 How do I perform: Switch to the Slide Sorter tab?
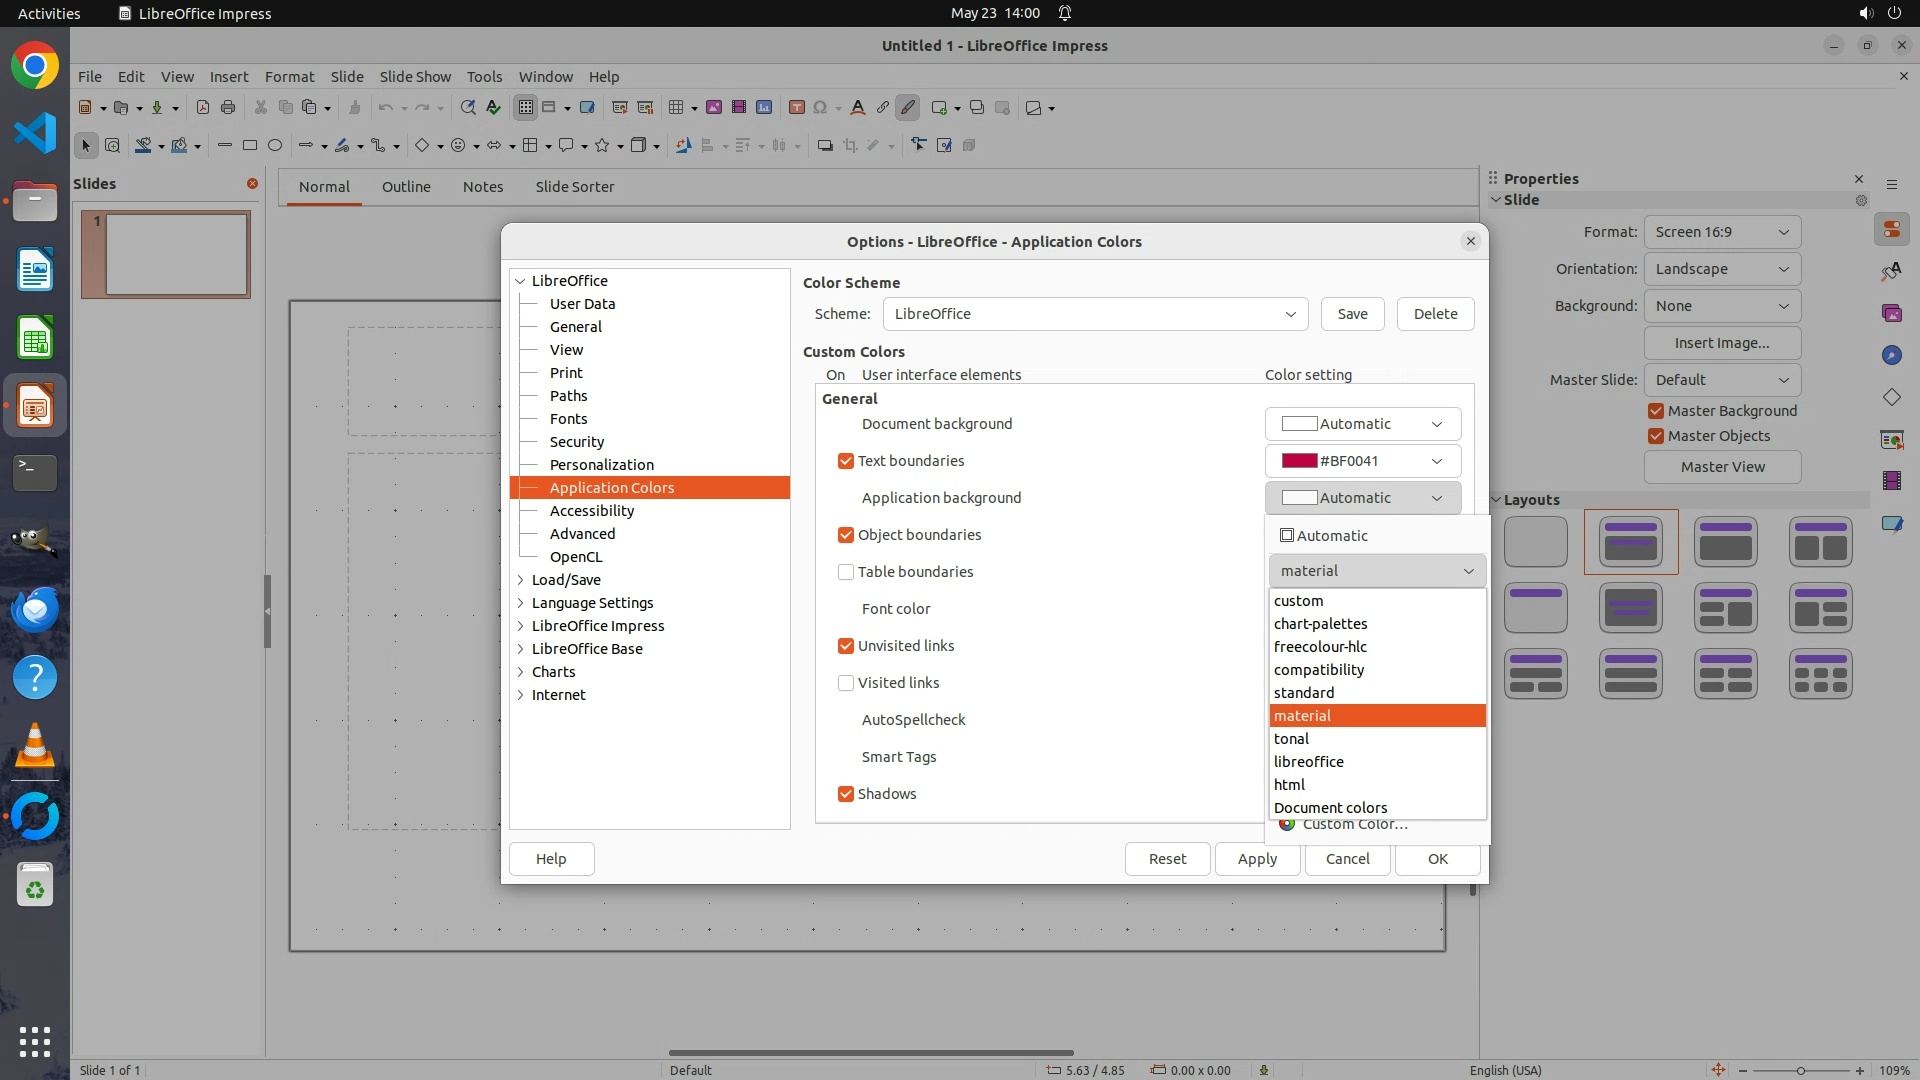click(574, 187)
